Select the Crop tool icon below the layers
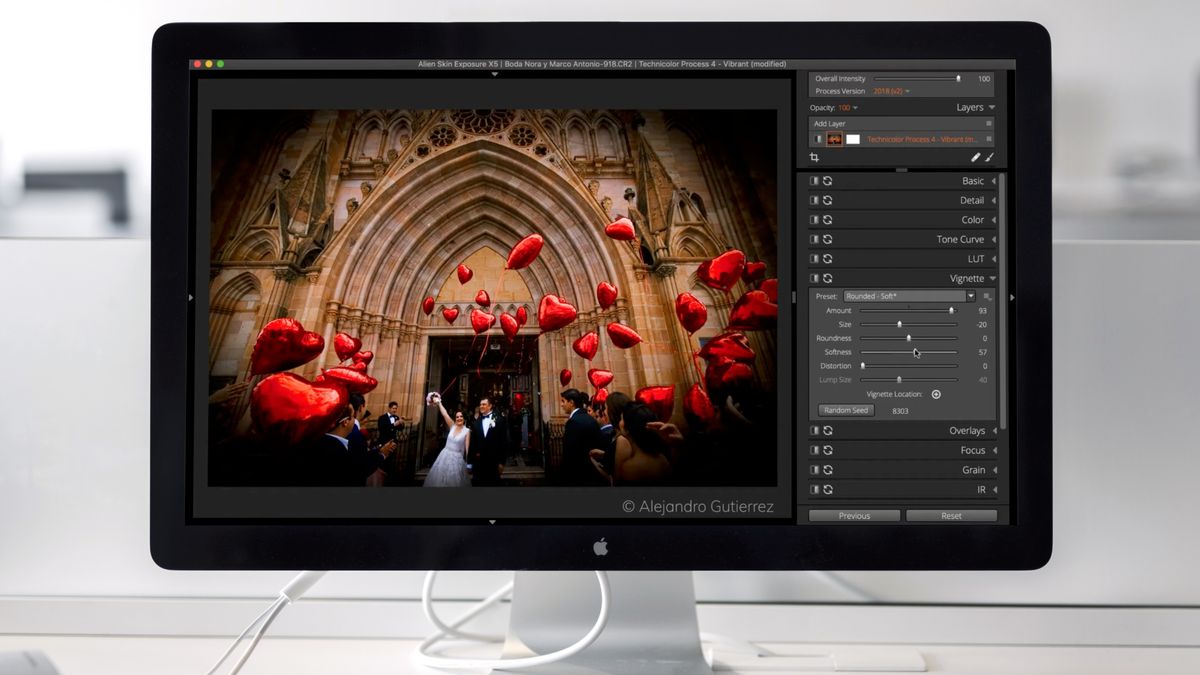The width and height of the screenshot is (1200, 675). 815,157
